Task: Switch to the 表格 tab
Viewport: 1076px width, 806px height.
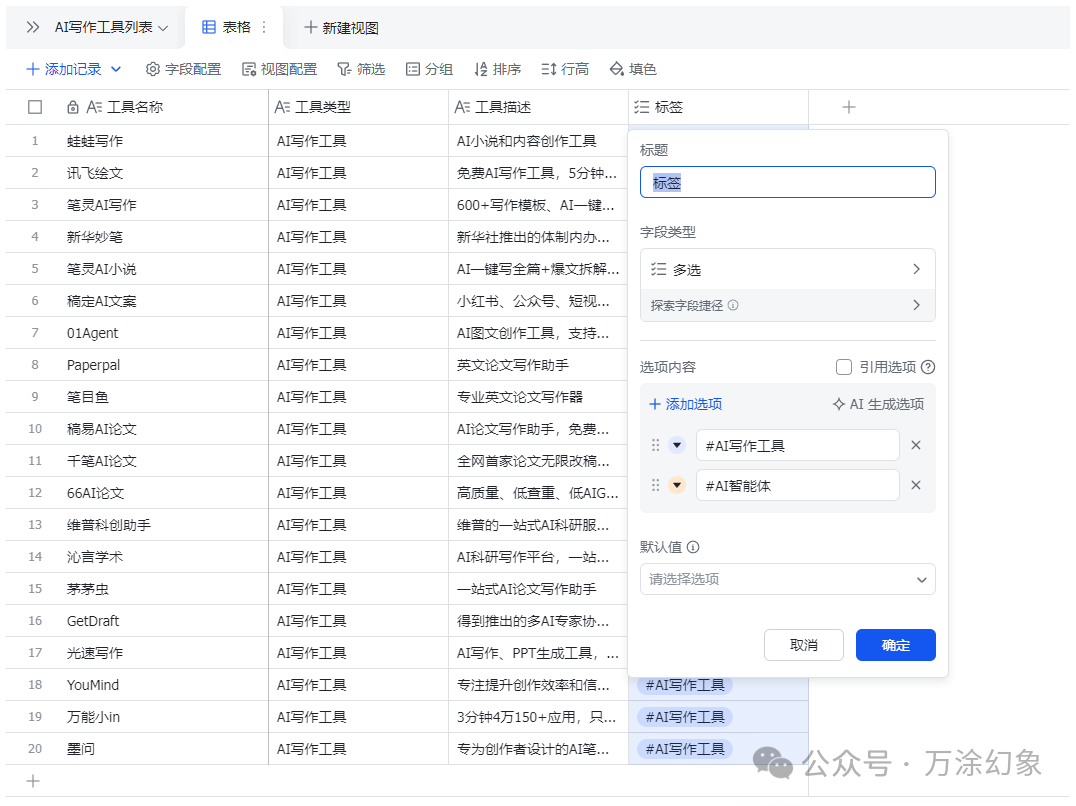Action: click(234, 27)
